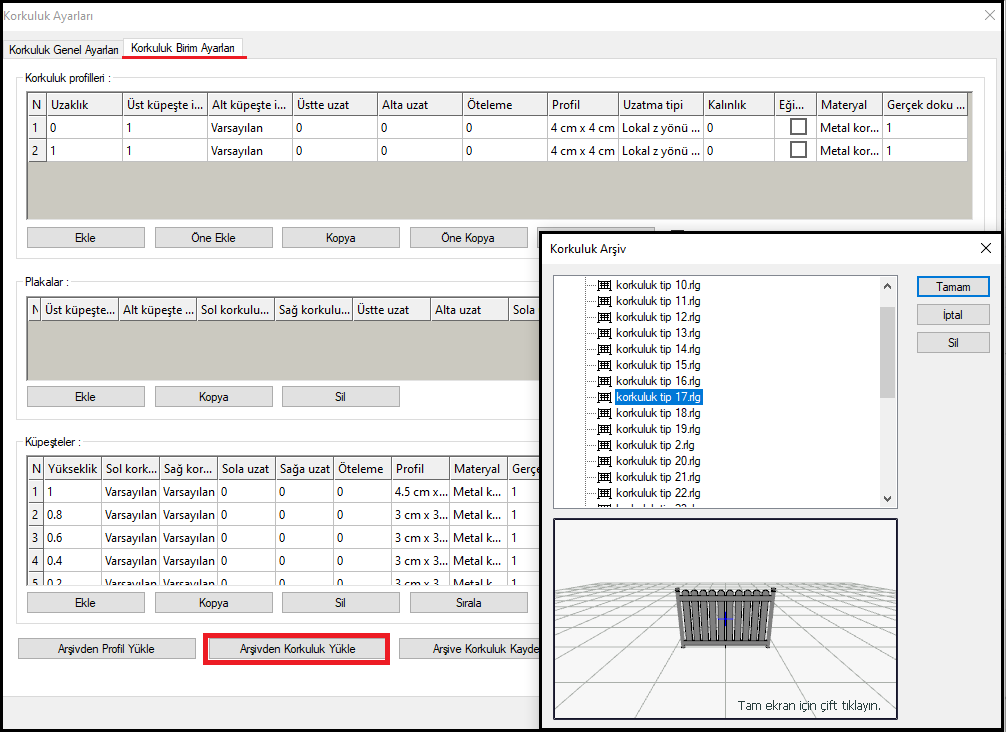Screen dimensions: 1006x732
Task: Click the file icon beside korkuluk tip 2.rlg
Action: click(x=604, y=445)
